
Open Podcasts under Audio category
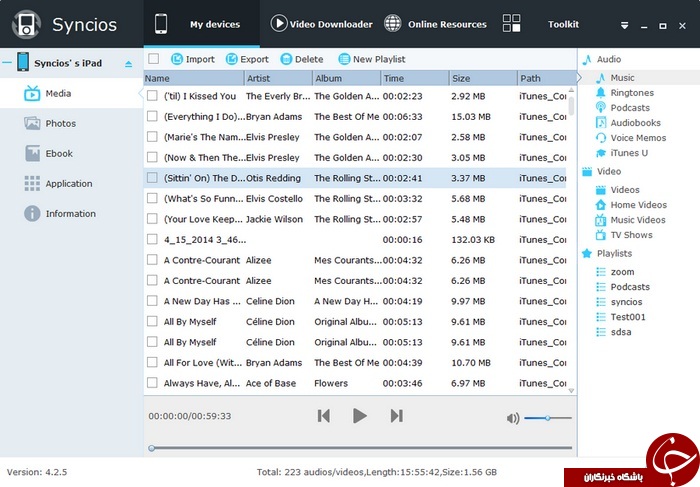(x=629, y=108)
